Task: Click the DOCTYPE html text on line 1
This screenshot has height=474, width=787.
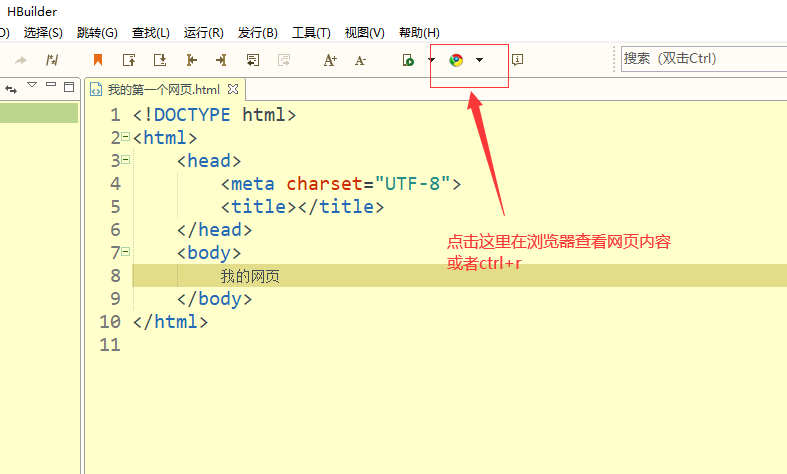Action: click(x=214, y=114)
